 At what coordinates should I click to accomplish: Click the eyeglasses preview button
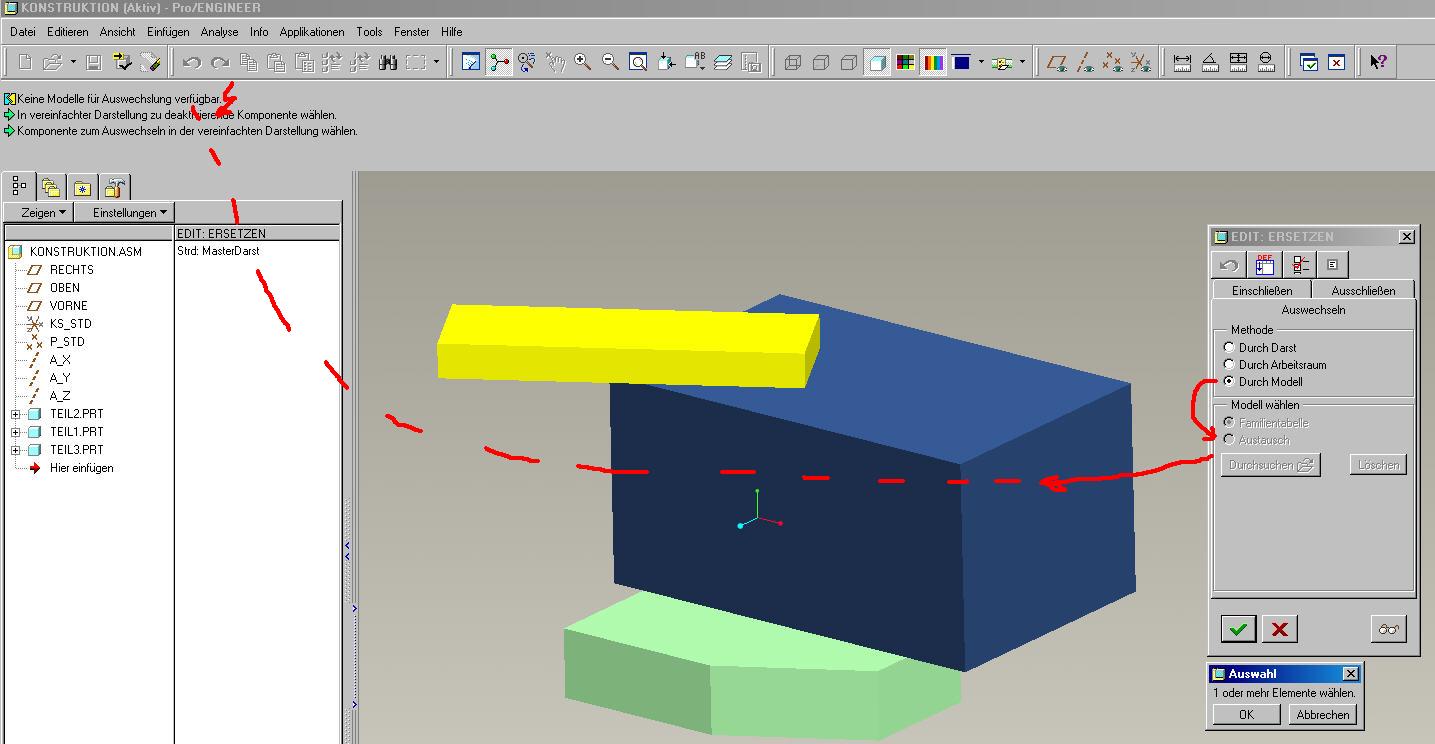click(1388, 629)
